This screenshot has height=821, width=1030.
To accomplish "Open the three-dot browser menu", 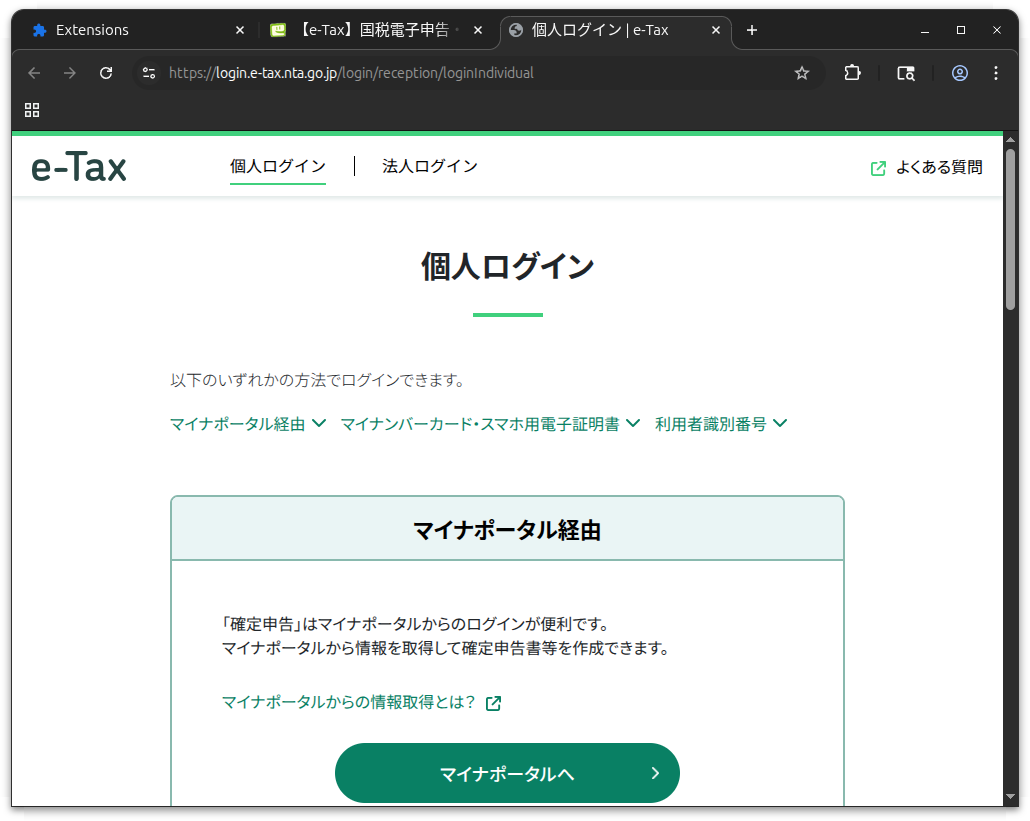I will pos(995,73).
